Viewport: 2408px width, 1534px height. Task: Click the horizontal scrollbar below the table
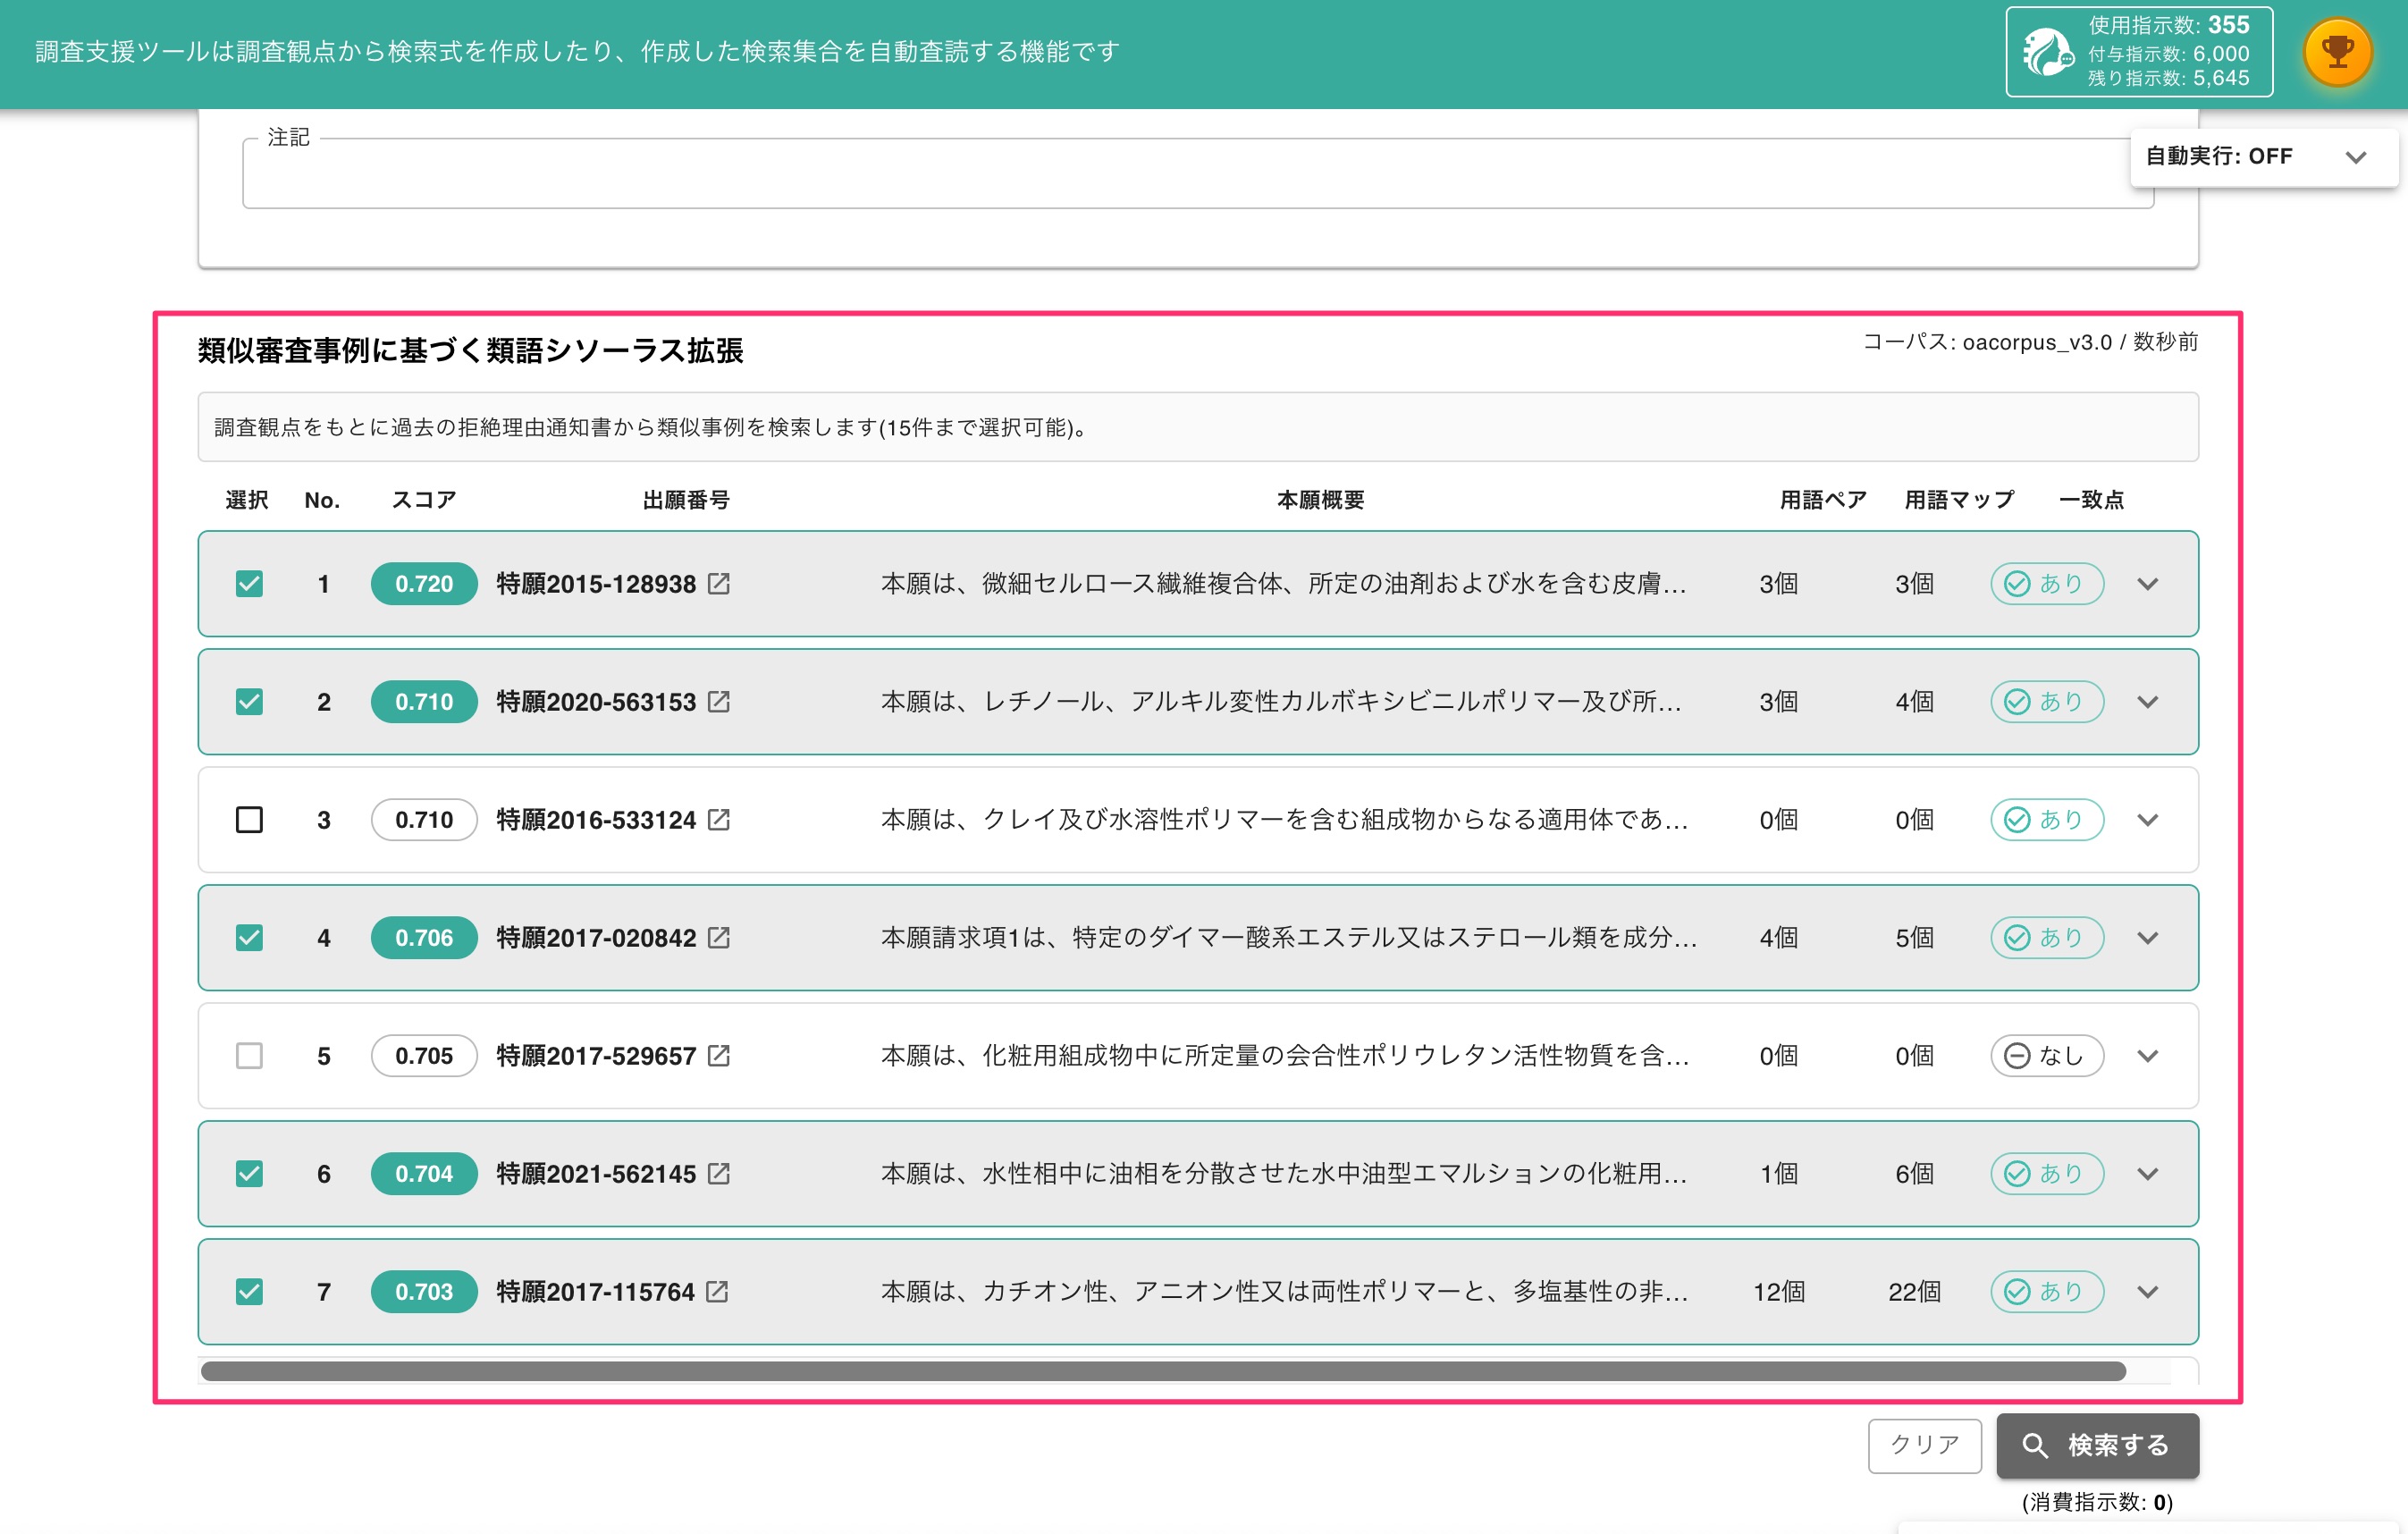pyautogui.click(x=1163, y=1370)
